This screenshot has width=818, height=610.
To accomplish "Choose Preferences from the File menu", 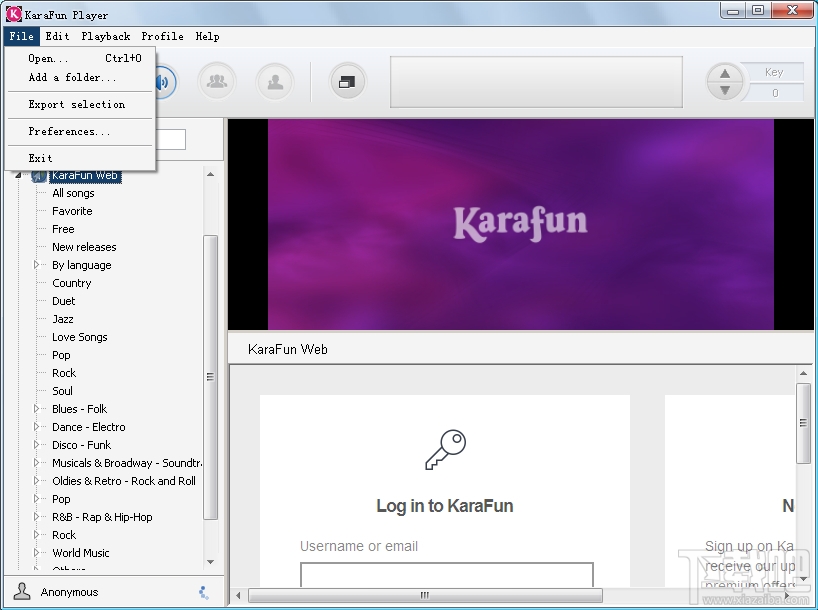I will point(67,131).
